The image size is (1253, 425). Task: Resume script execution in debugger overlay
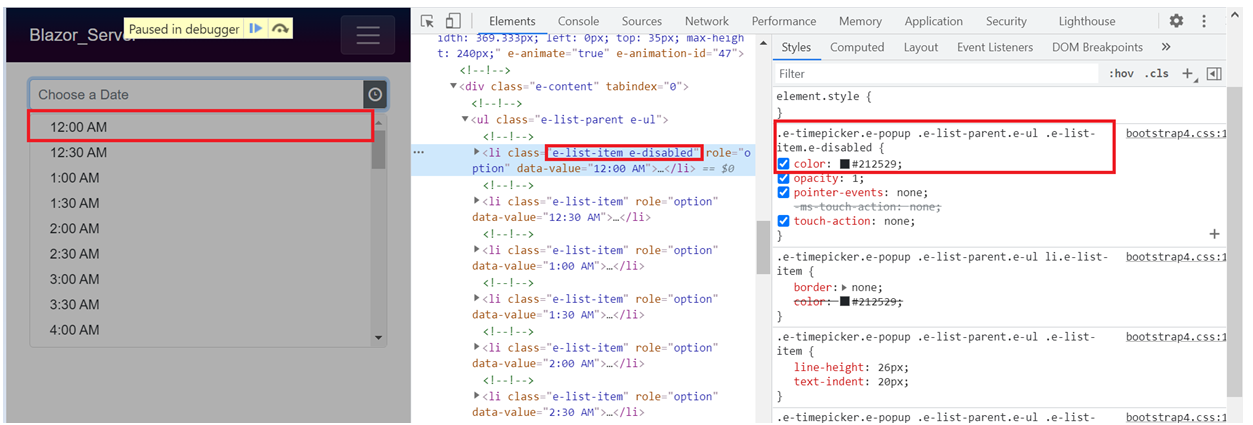[257, 29]
